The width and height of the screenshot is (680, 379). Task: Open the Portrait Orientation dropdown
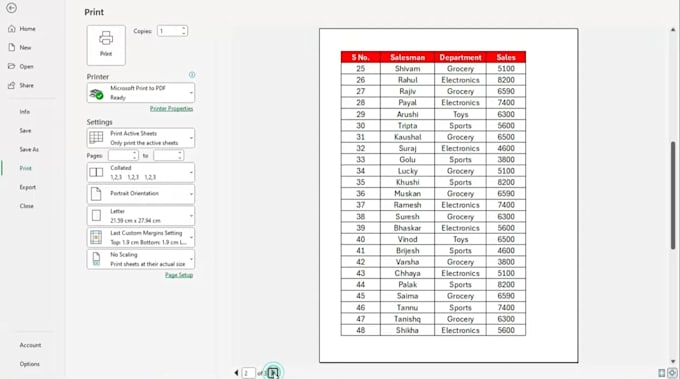141,194
